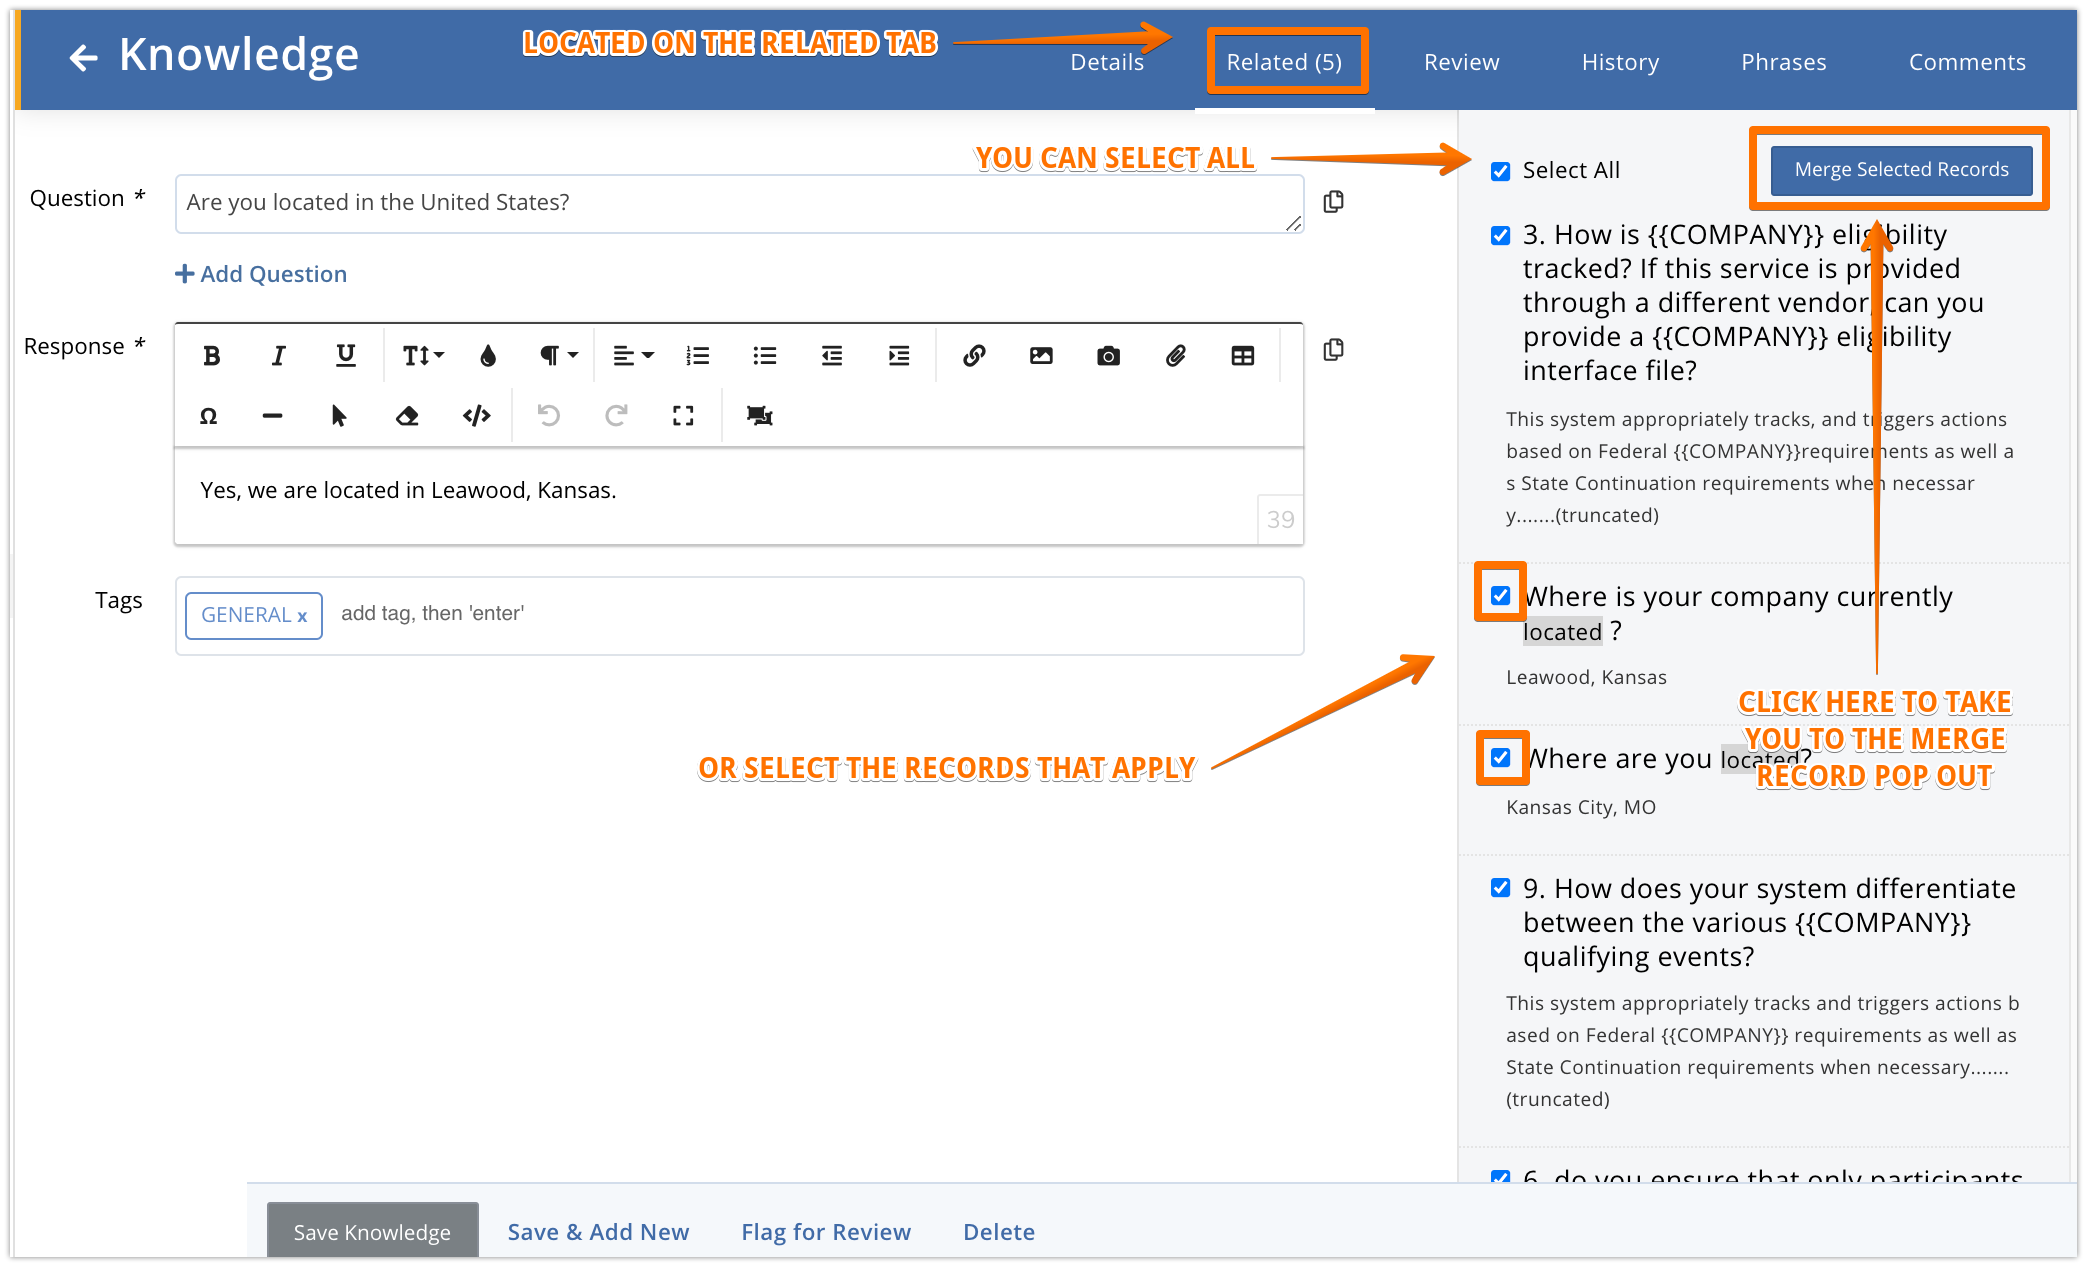Click into the Question text field
This screenshot has width=2087, height=1267.
pos(739,204)
